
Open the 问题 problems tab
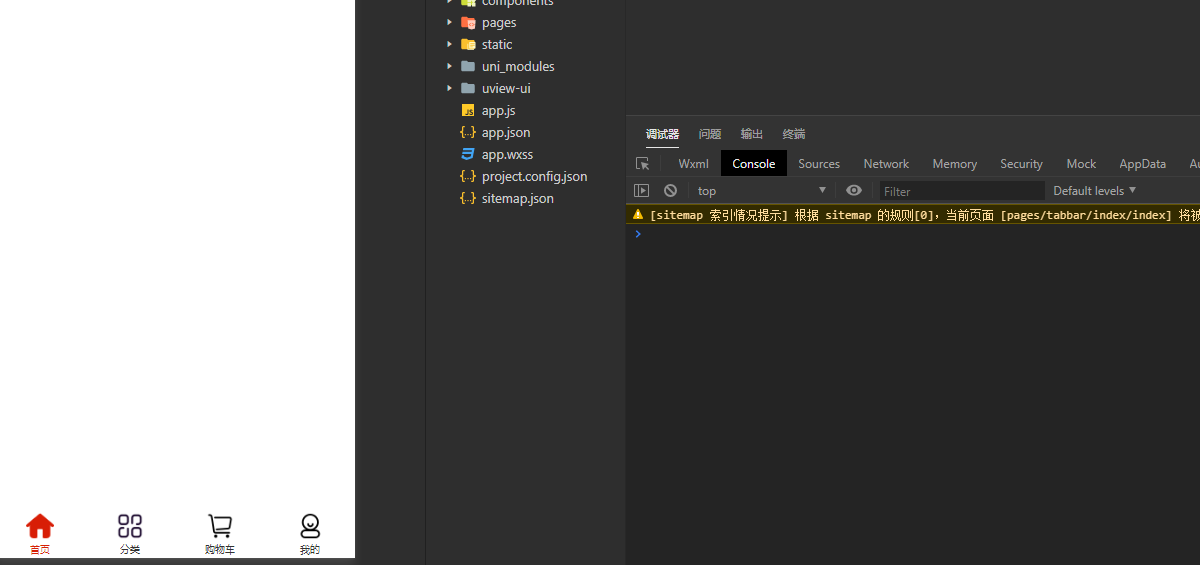pyautogui.click(x=710, y=134)
